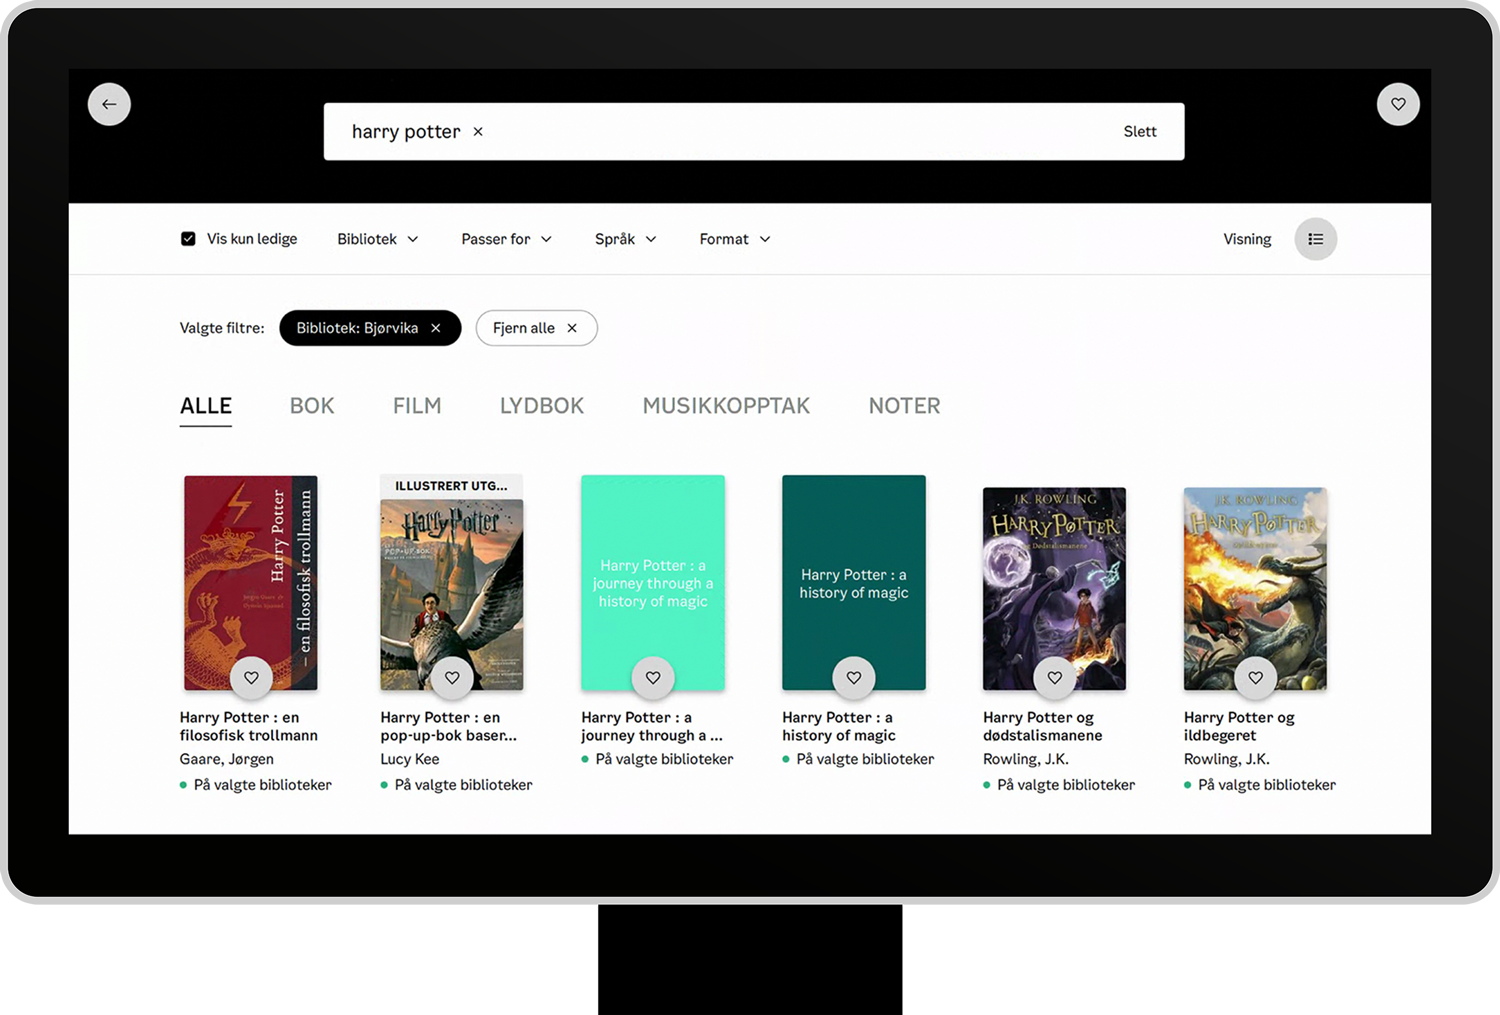This screenshot has width=1500, height=1015.
Task: Remove the Bibliotek: Bjørvika filter chip
Action: click(436, 328)
